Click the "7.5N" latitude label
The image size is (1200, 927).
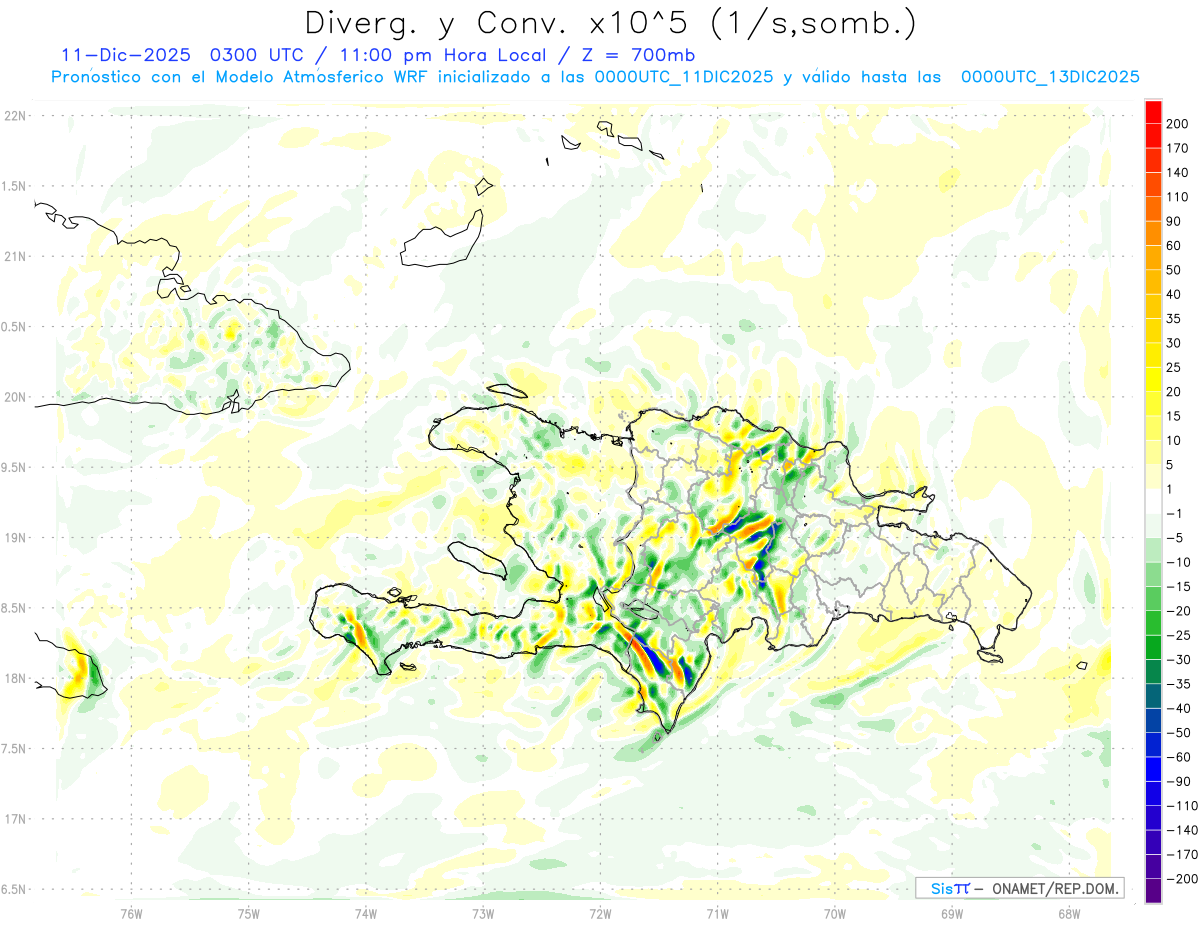pos(14,749)
